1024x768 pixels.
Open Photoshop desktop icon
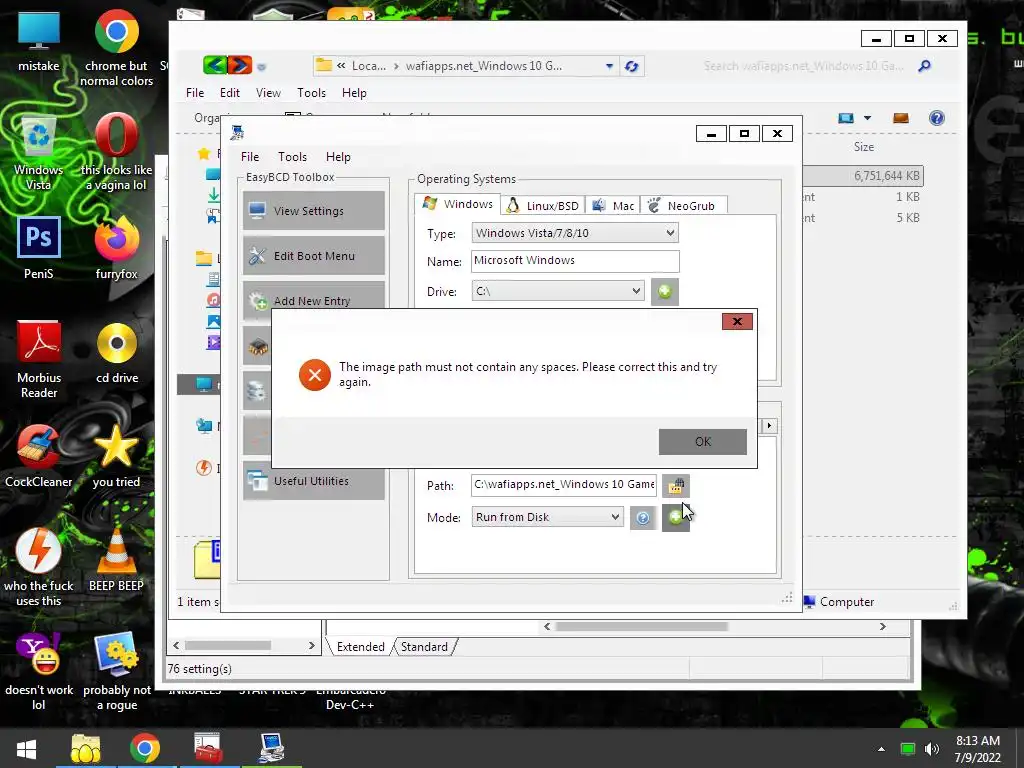tap(39, 248)
